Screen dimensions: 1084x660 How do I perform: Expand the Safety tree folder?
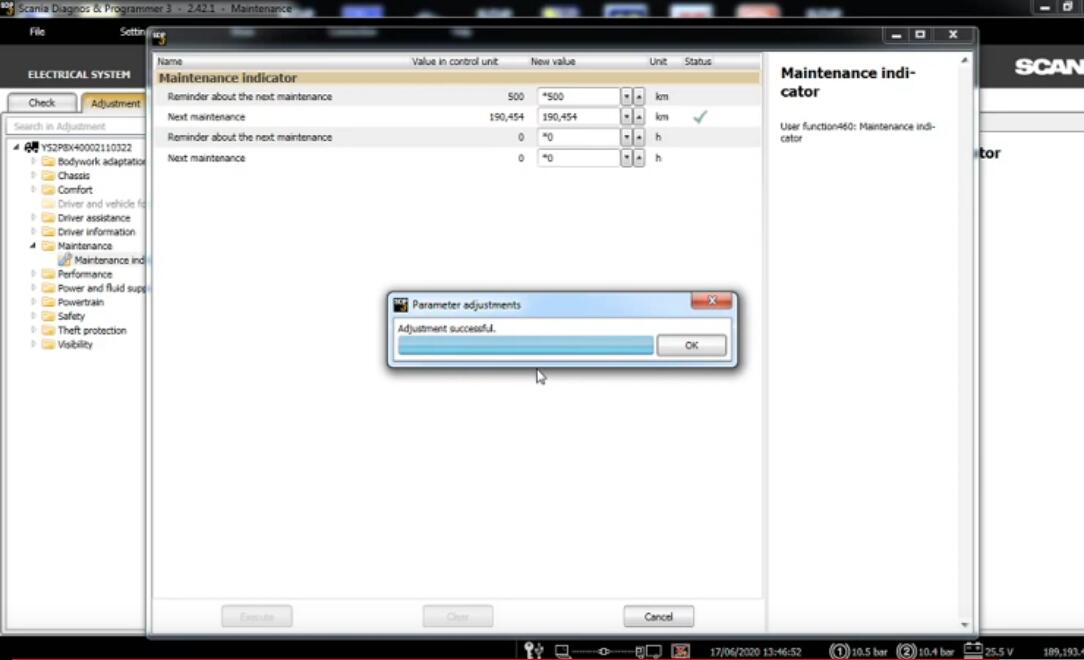point(33,316)
